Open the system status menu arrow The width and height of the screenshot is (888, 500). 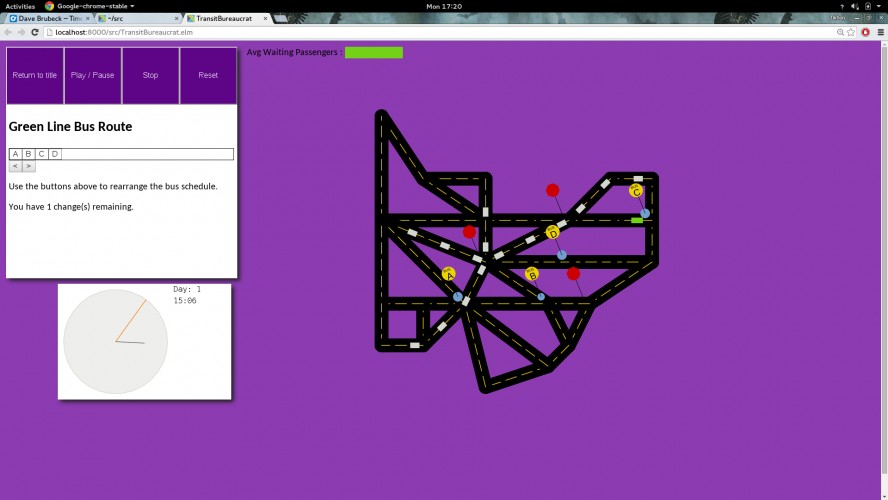(x=878, y=6)
